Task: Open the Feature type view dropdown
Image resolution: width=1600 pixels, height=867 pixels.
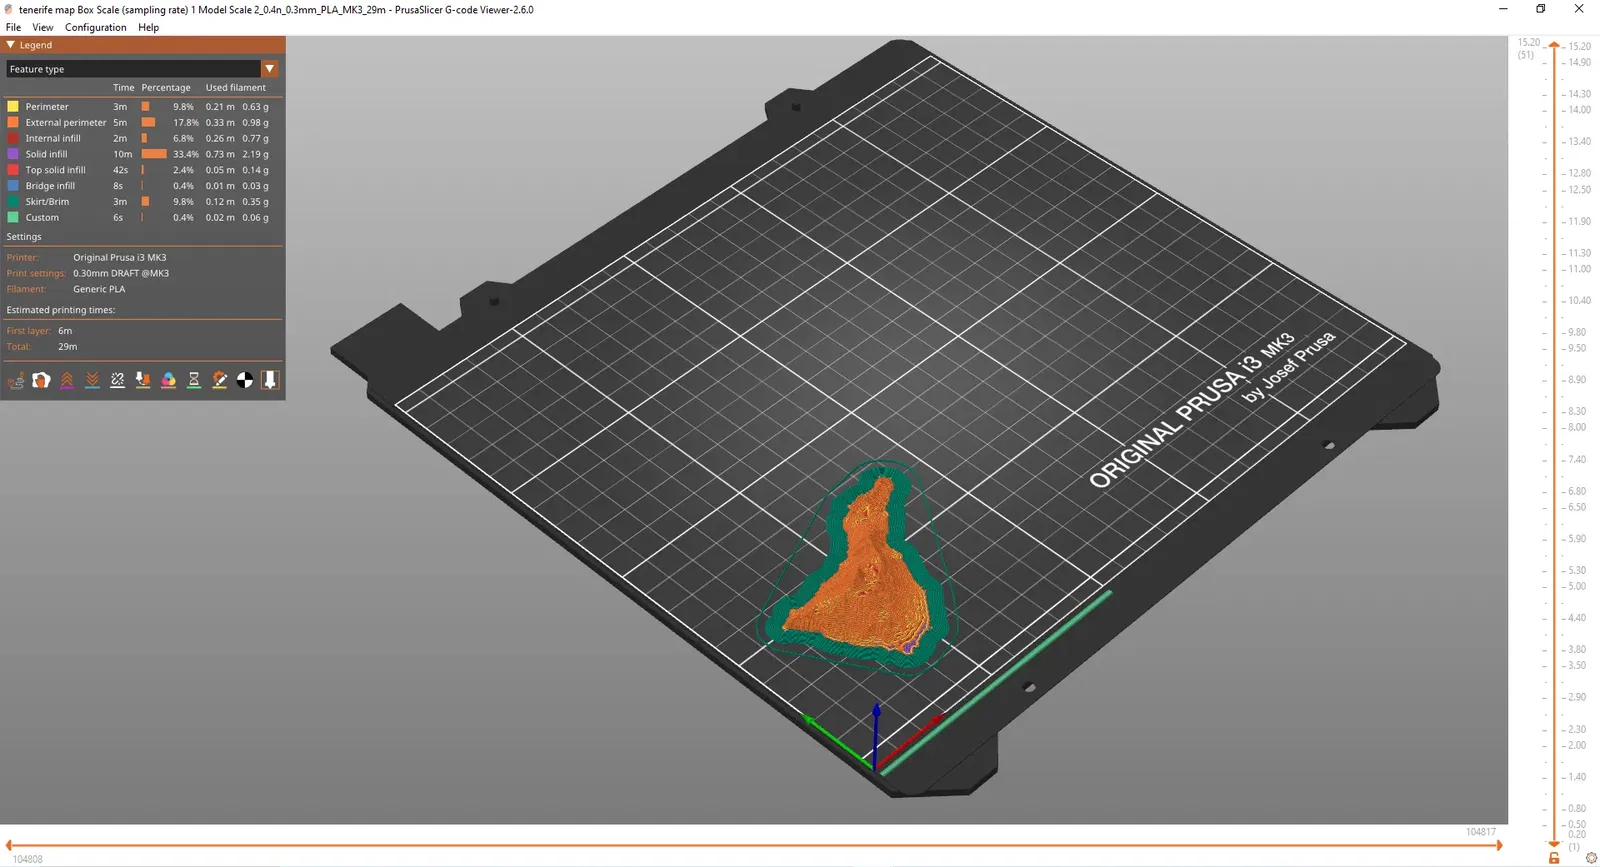Action: (142, 69)
